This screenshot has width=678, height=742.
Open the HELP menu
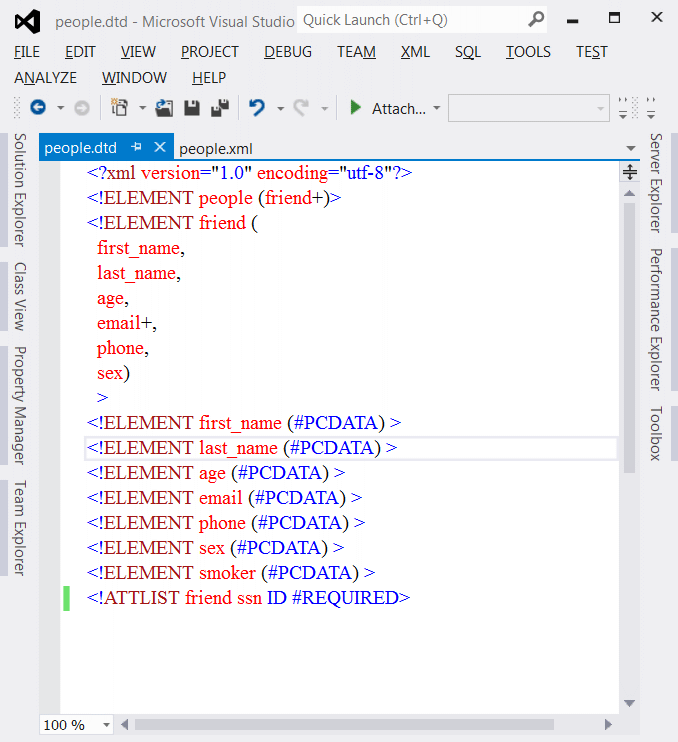point(209,78)
